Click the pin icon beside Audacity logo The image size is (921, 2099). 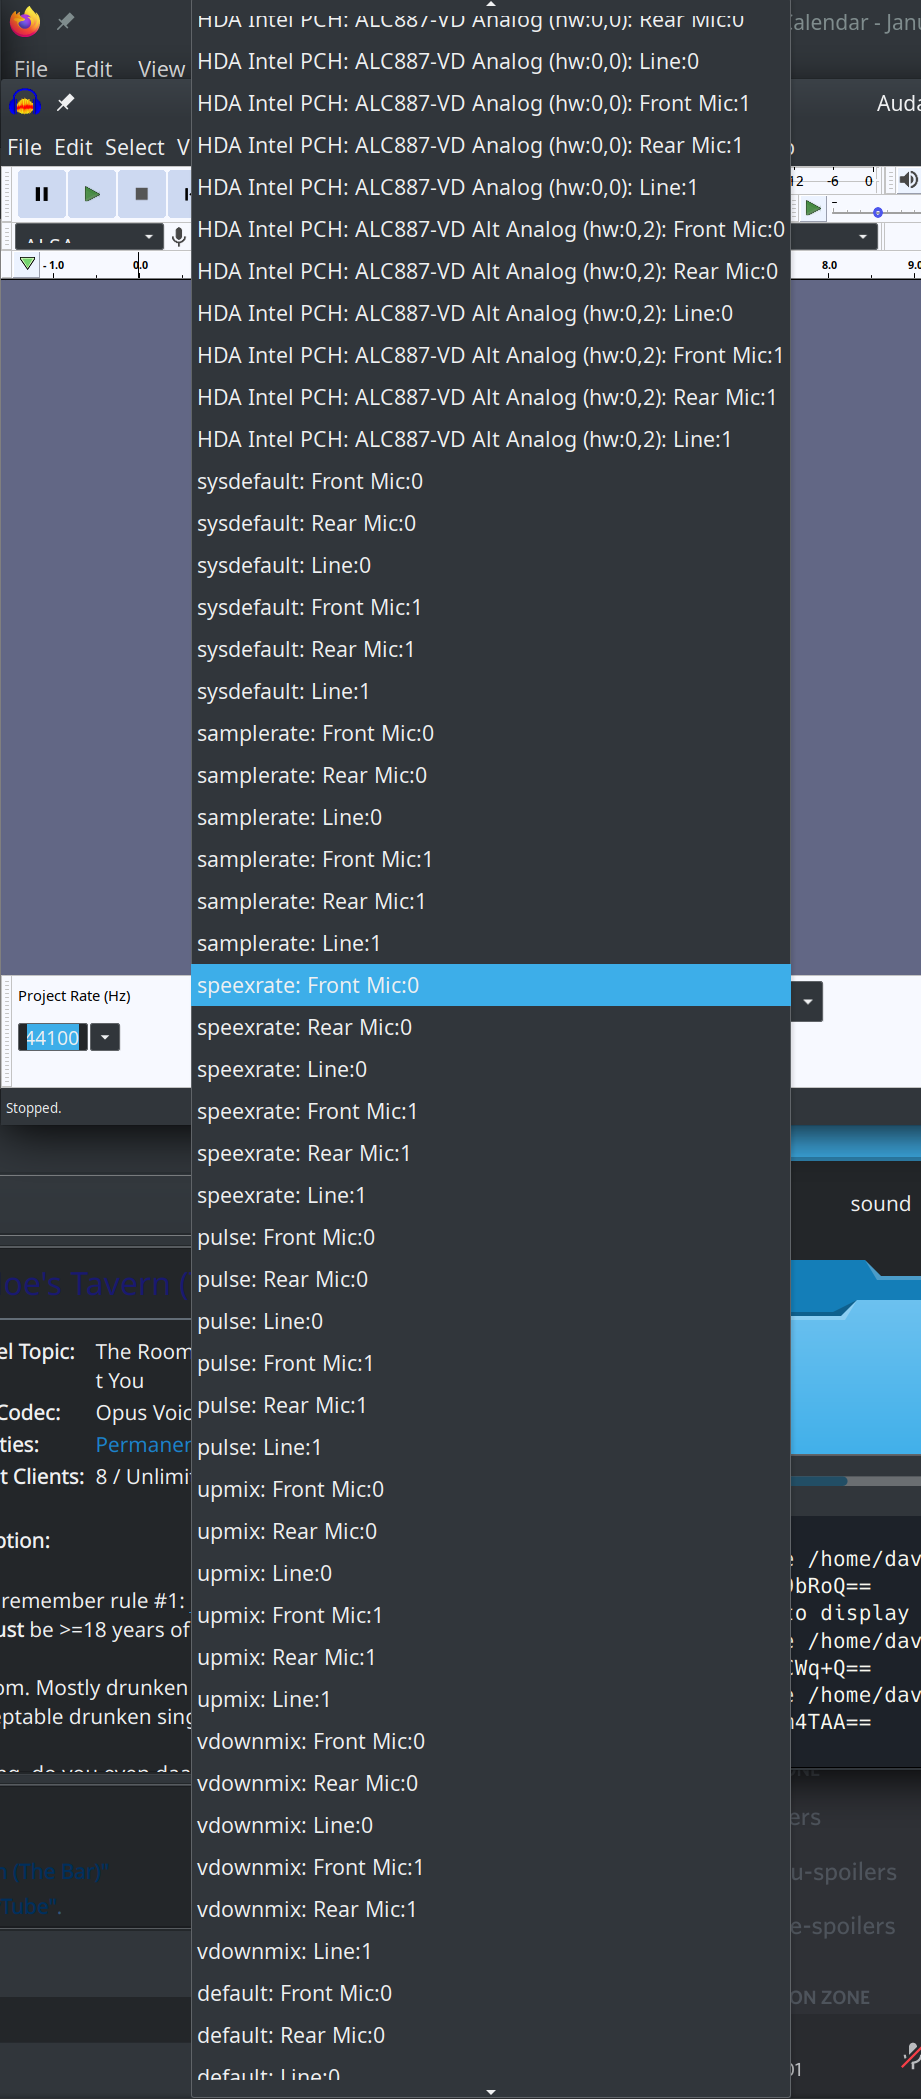coord(65,103)
